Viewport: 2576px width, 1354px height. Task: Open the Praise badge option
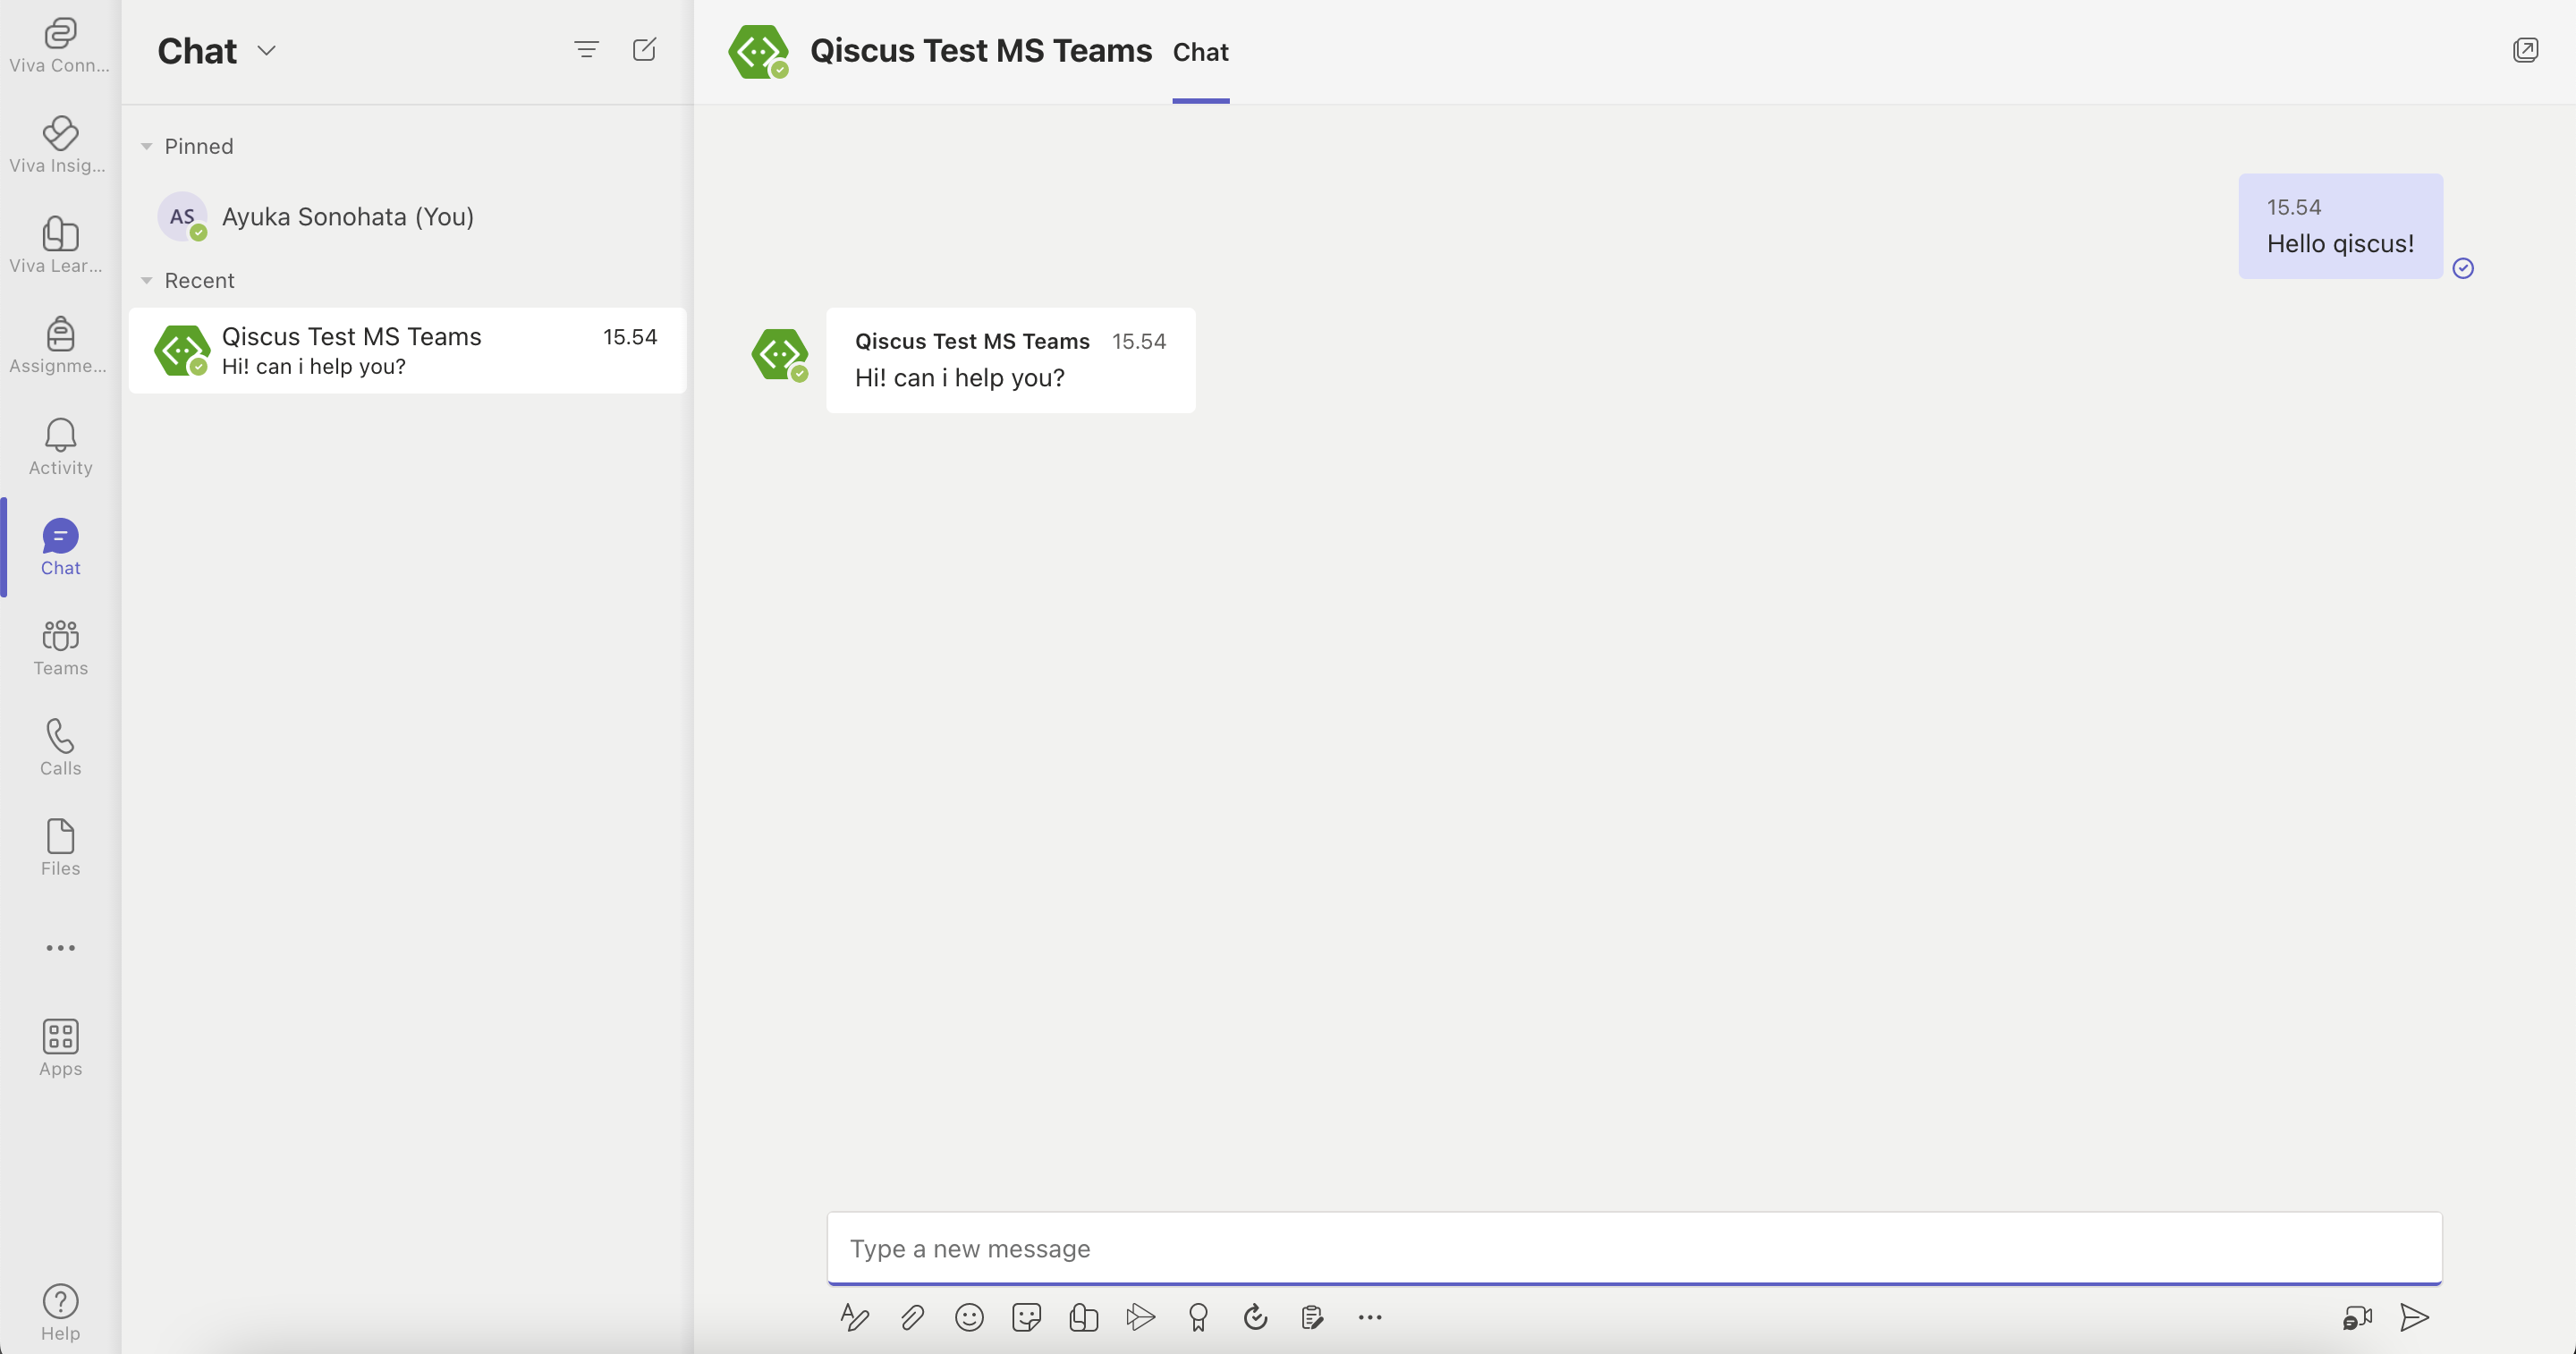[x=1198, y=1317]
